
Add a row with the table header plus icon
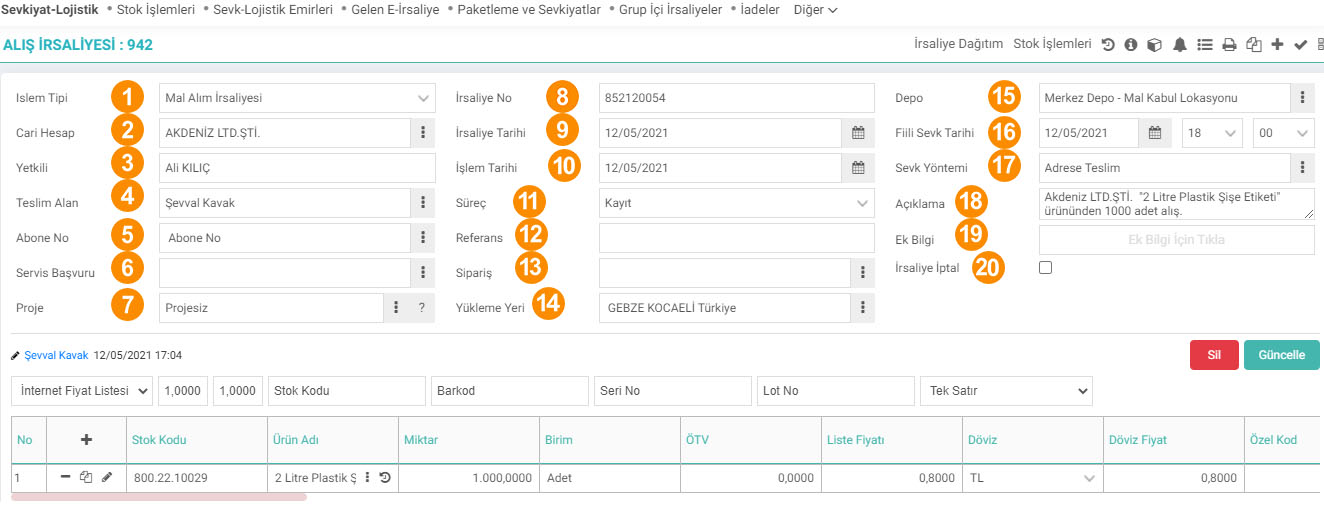tap(86, 440)
